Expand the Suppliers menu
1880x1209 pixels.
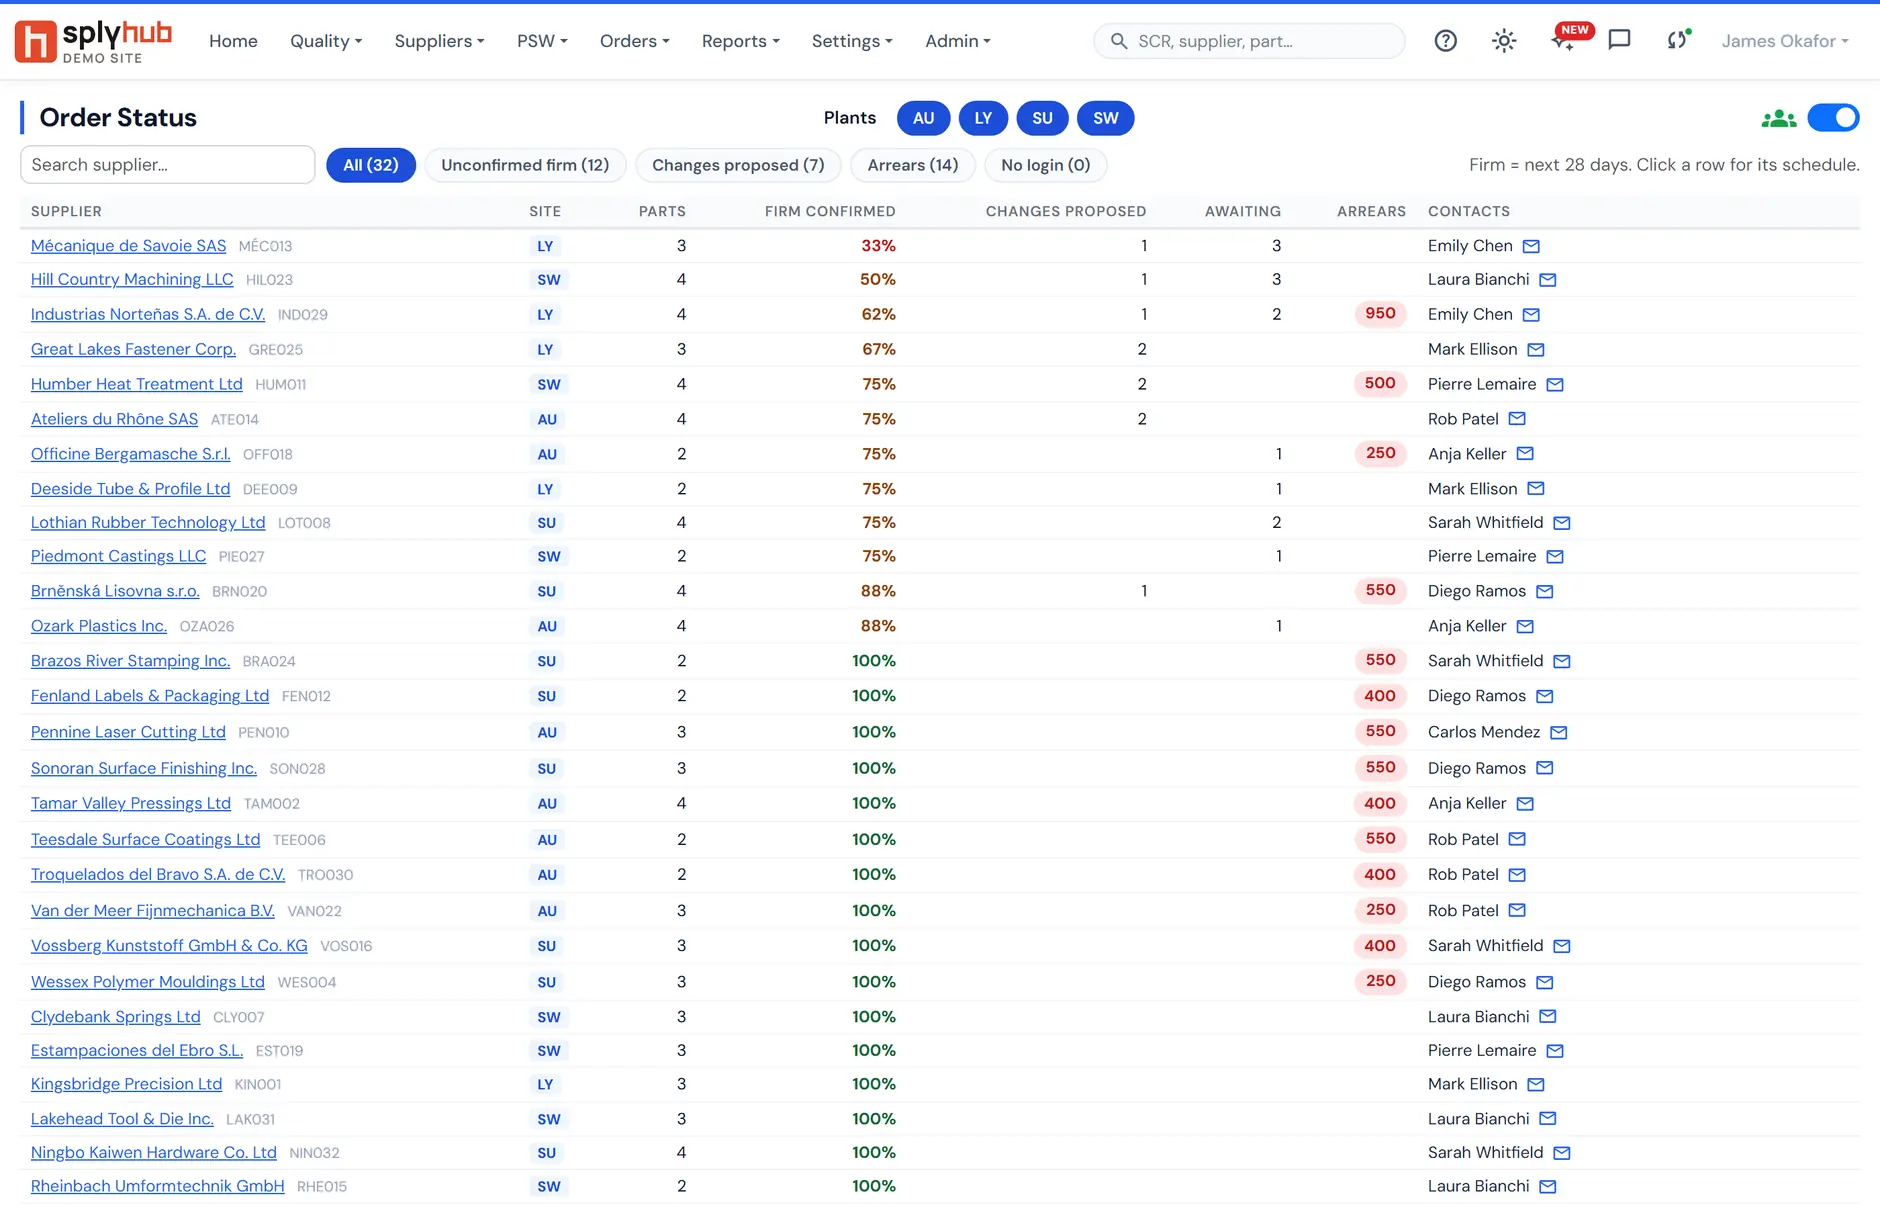[x=439, y=41]
